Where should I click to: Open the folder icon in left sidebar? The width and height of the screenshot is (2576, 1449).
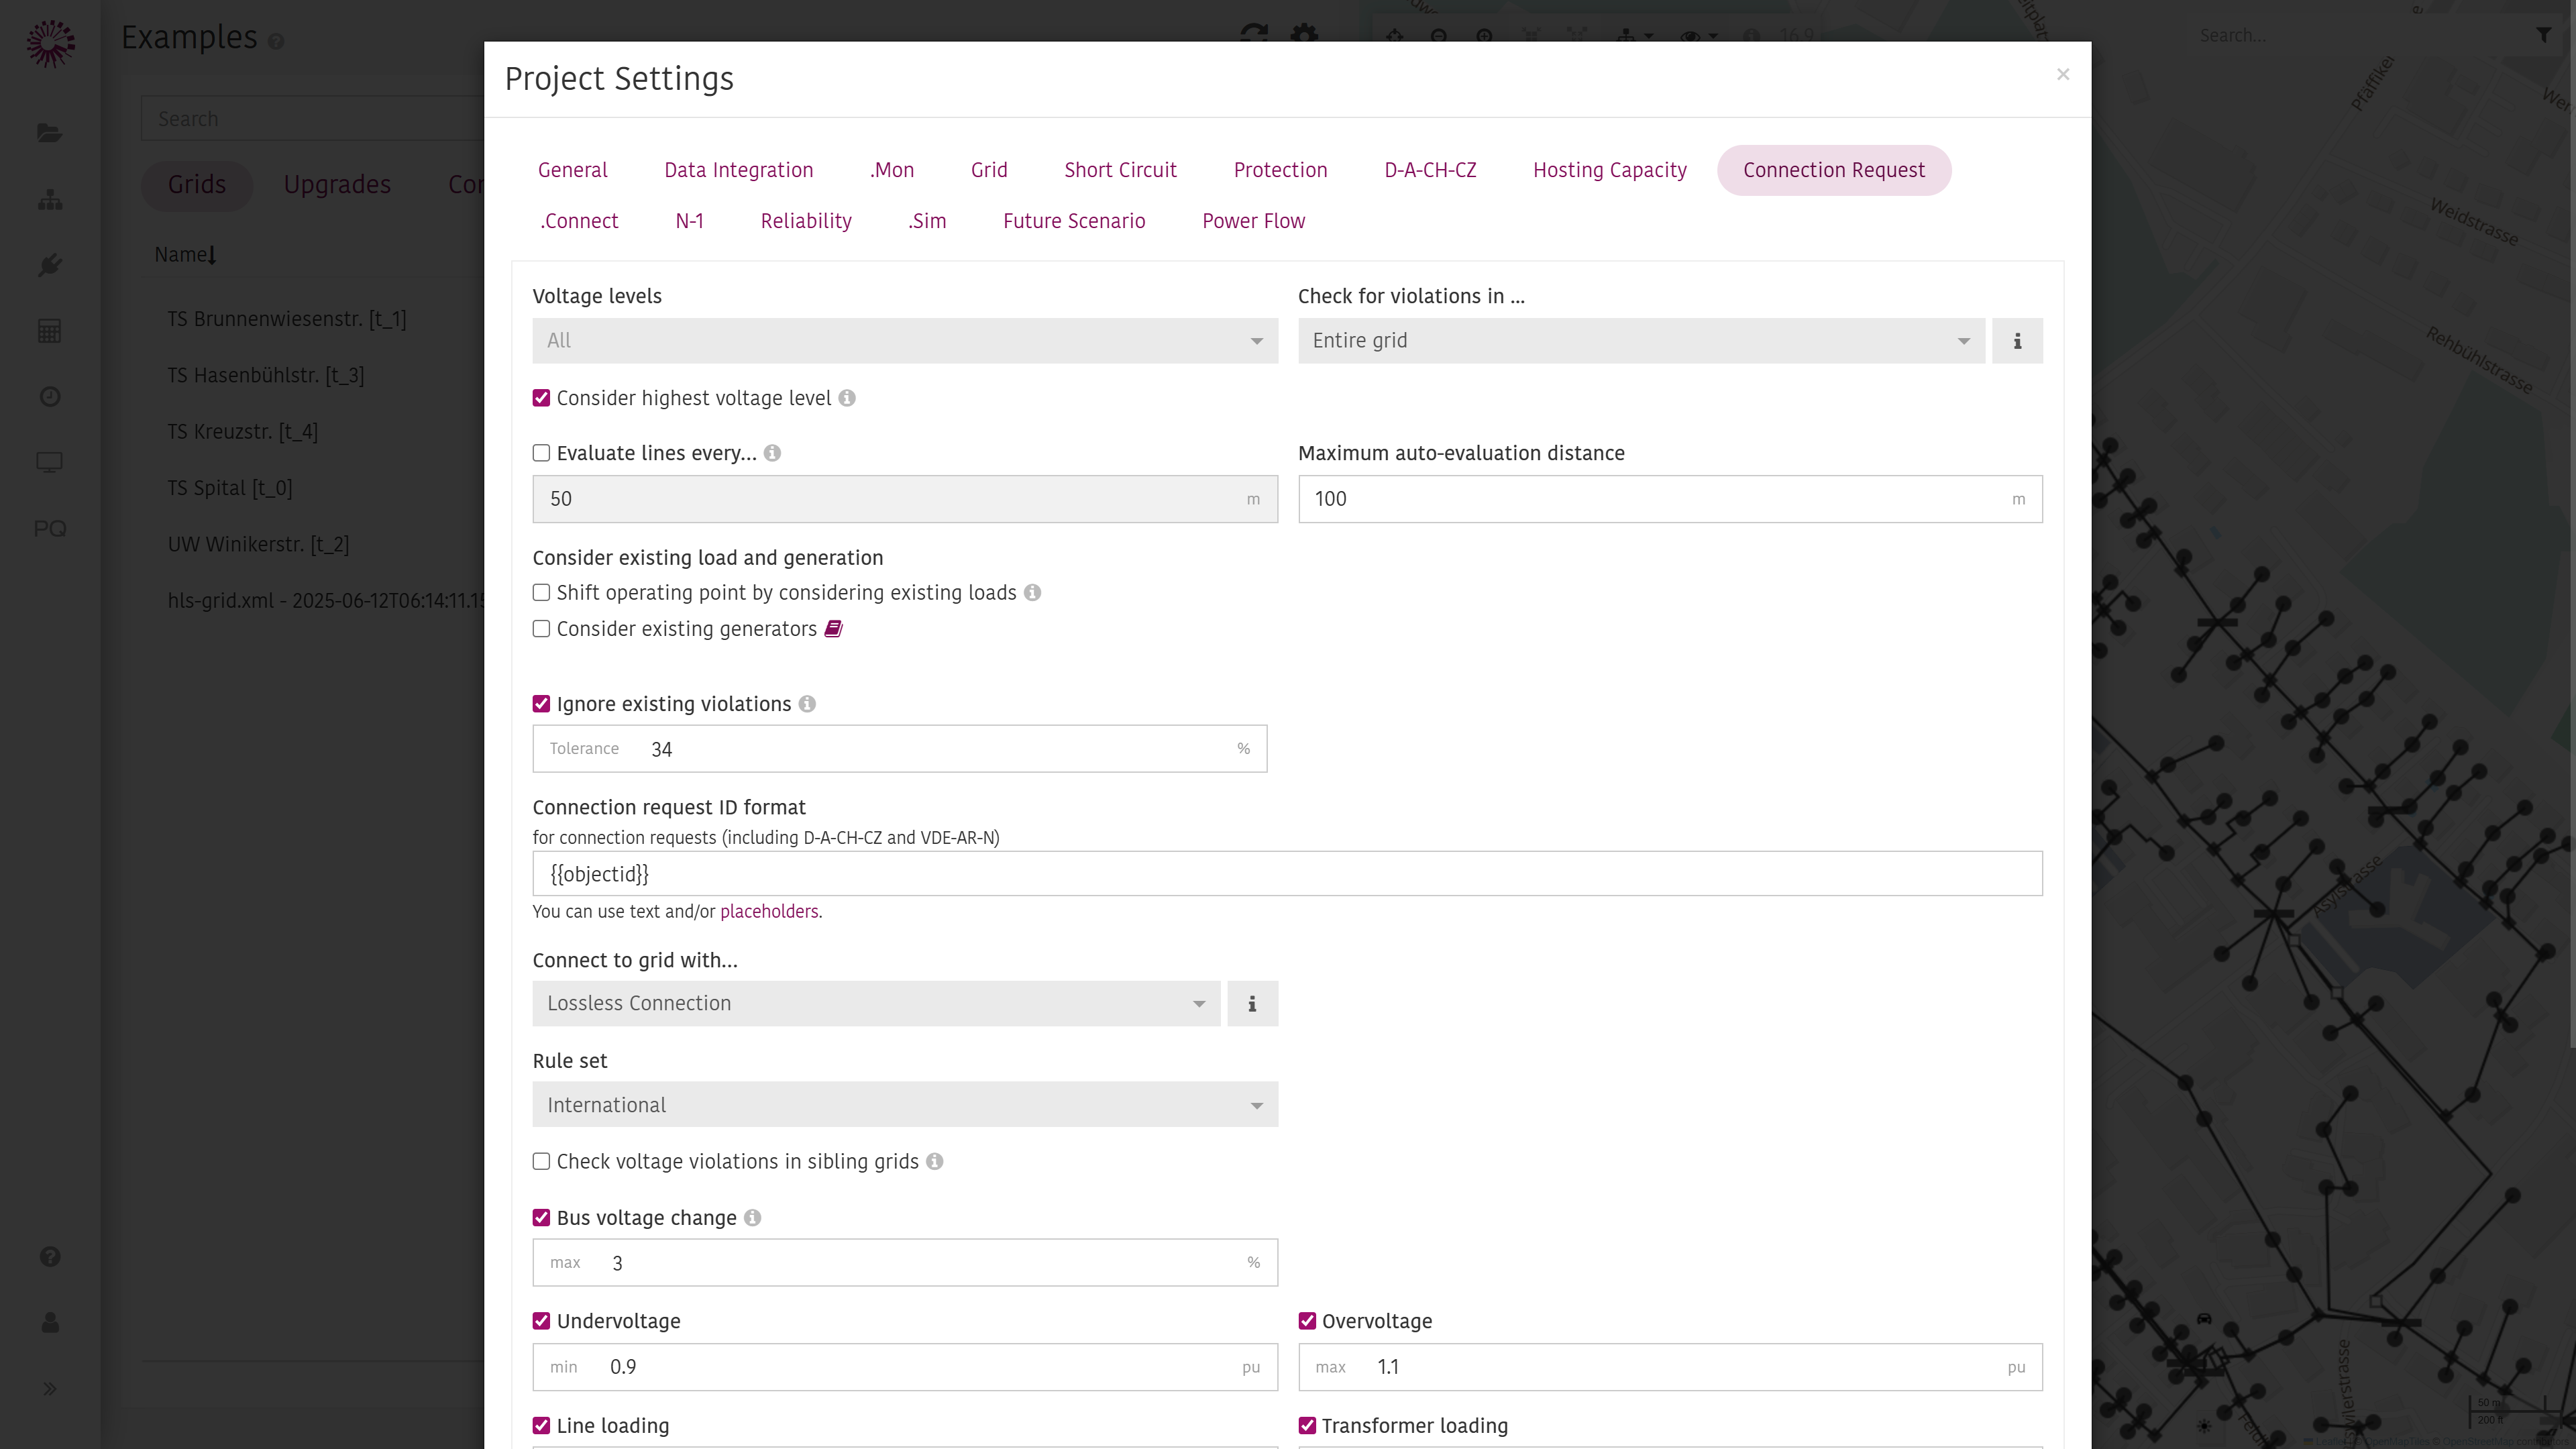[50, 133]
